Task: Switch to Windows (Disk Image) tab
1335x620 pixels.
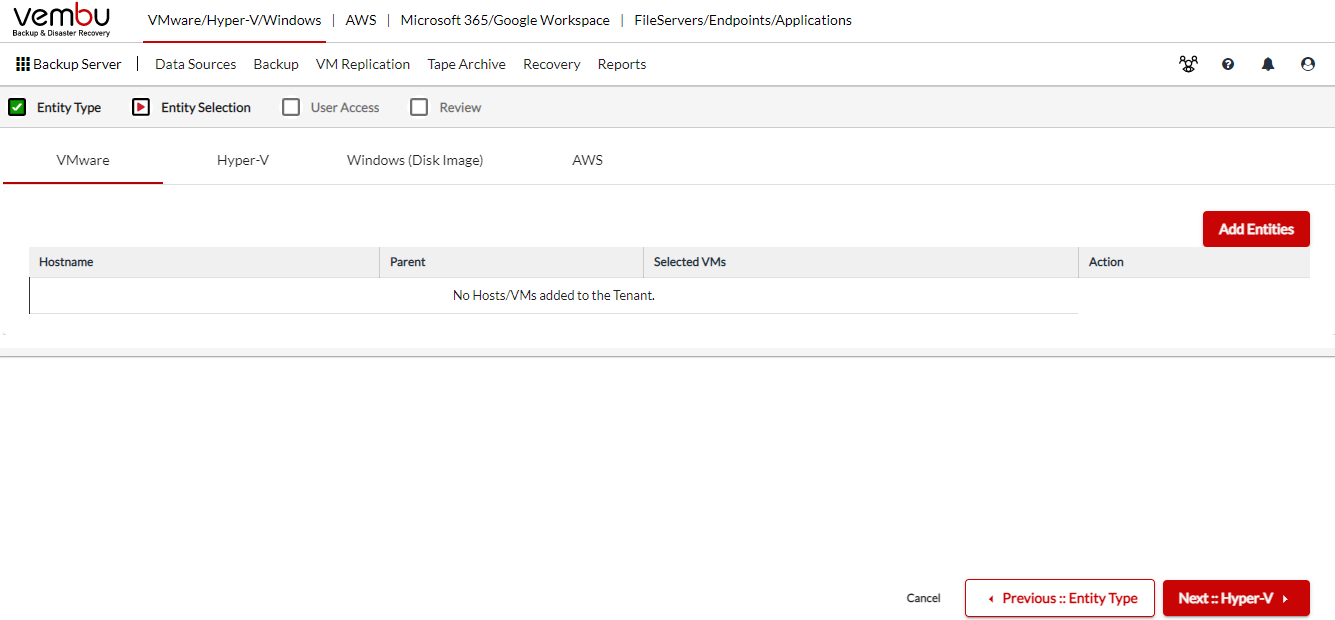Action: click(x=415, y=160)
